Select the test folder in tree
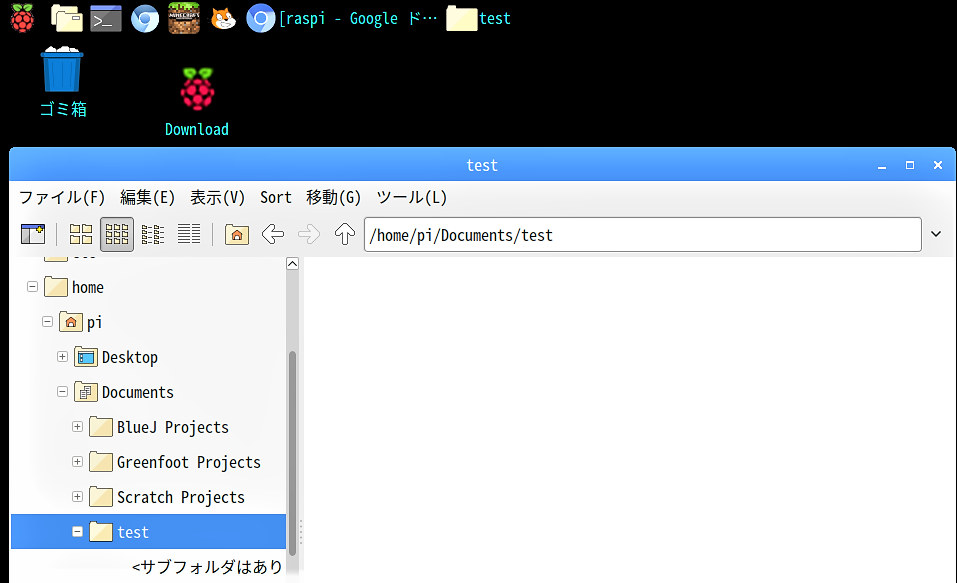 148,532
